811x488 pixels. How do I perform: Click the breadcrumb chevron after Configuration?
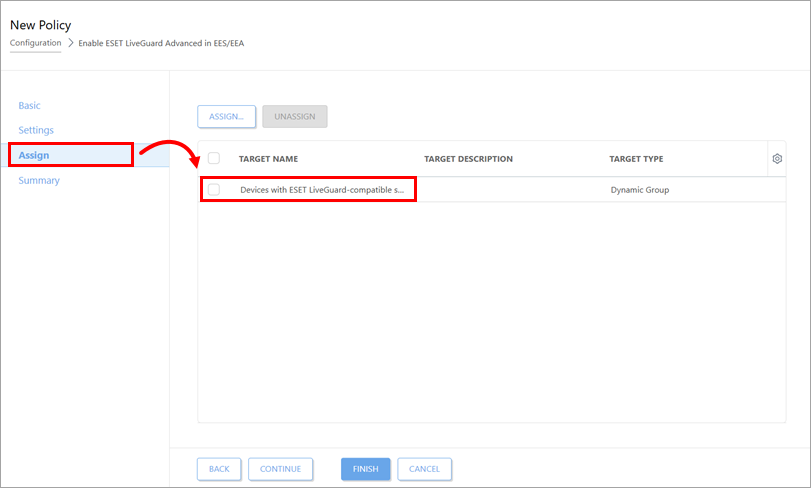(71, 43)
